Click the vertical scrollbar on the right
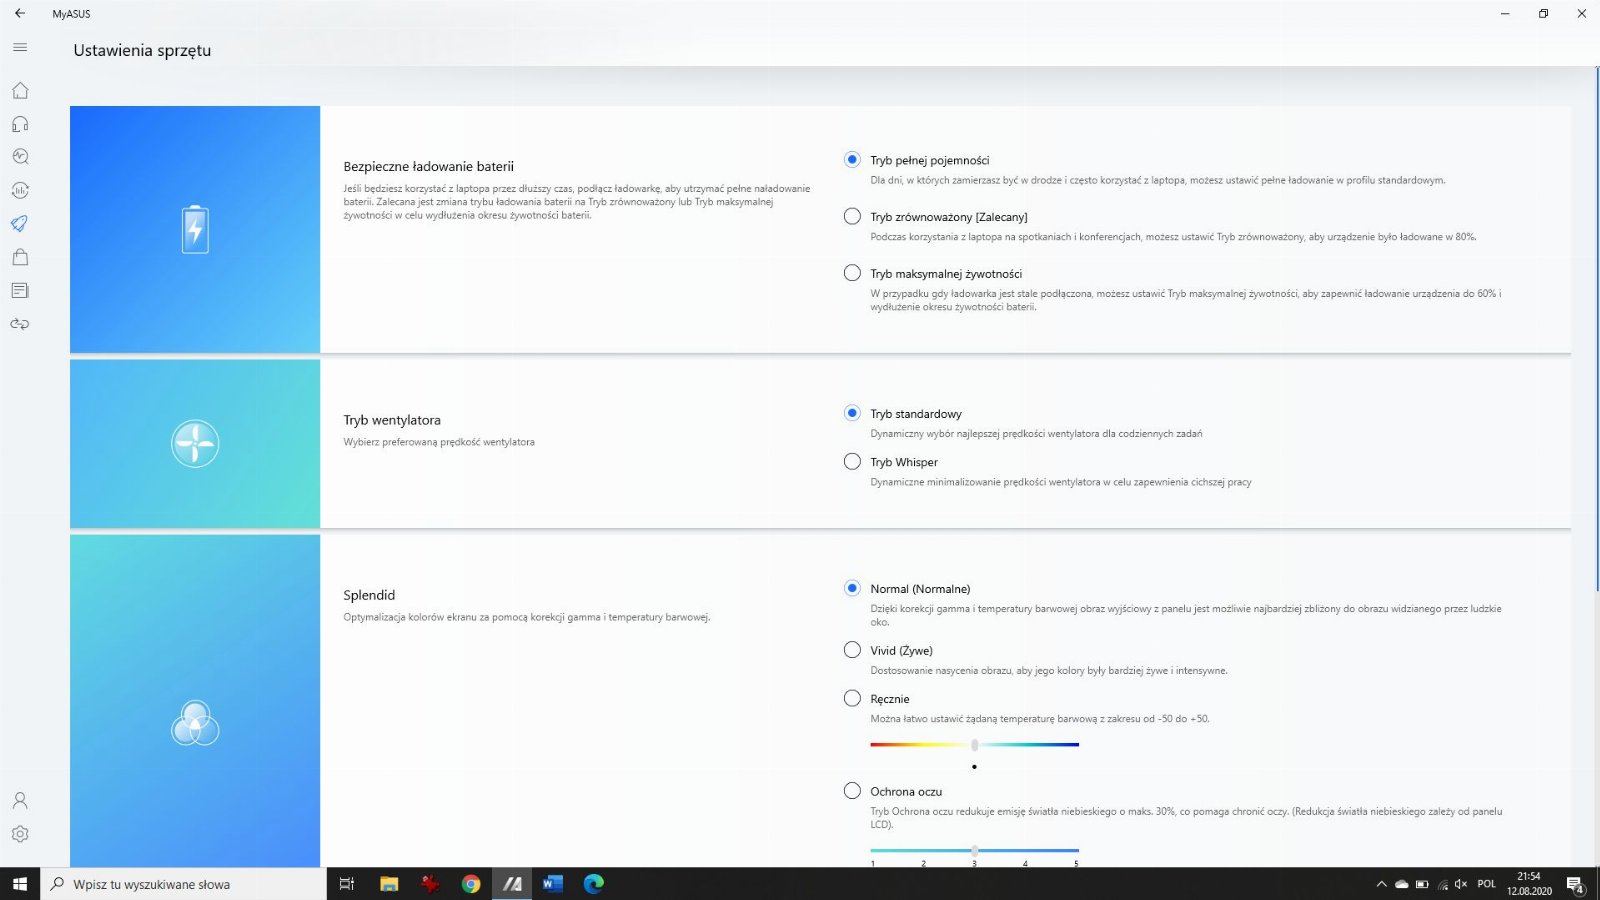Viewport: 1600px width, 900px height. pyautogui.click(x=1595, y=330)
